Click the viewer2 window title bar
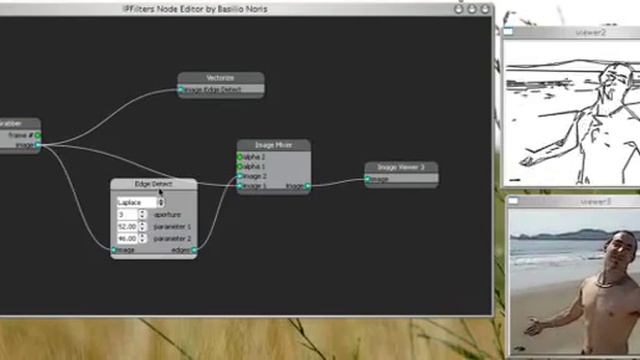 (x=571, y=32)
